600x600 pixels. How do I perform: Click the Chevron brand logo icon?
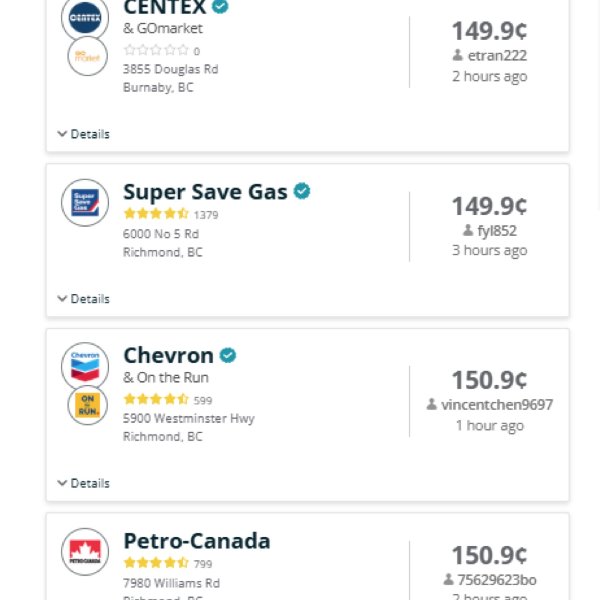tap(85, 366)
